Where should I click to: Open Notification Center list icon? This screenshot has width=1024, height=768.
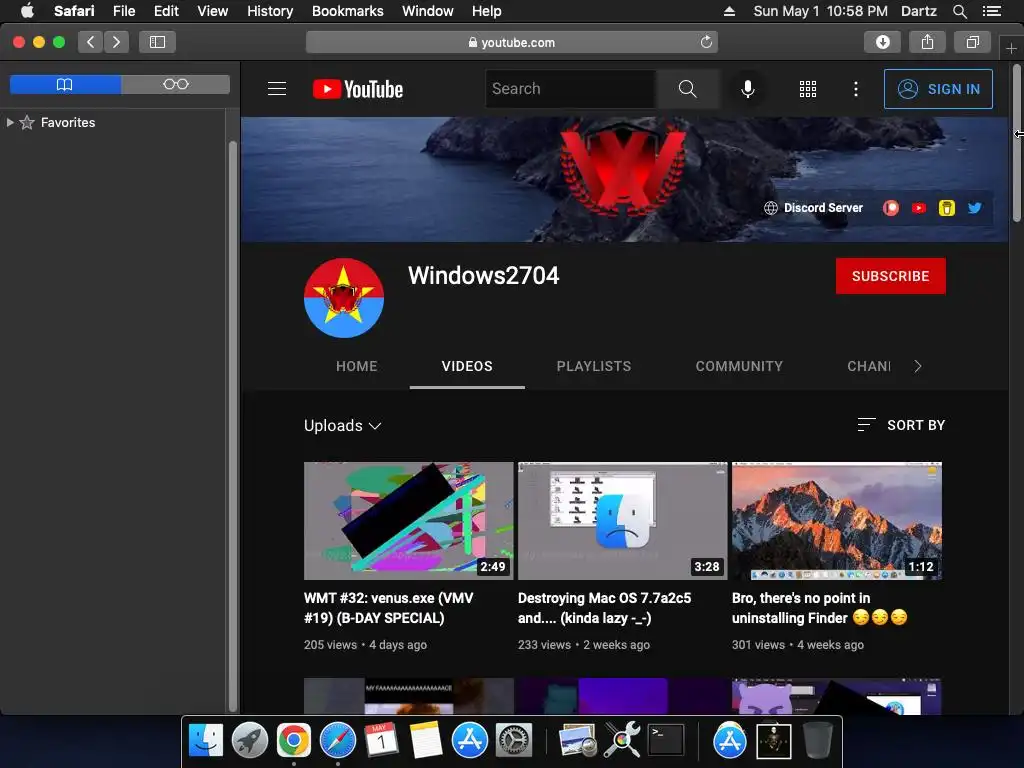coord(992,11)
